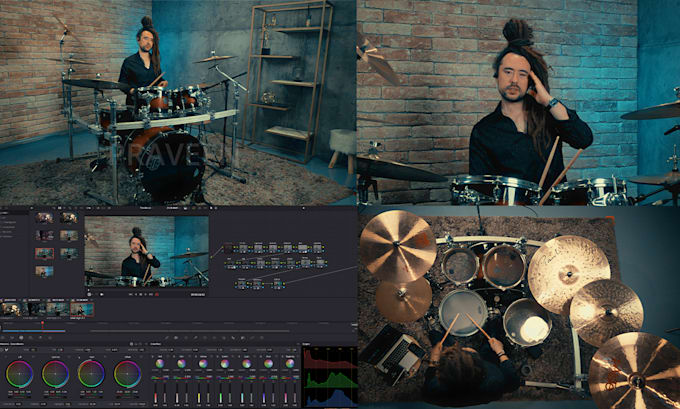Select the first clip thumbnail in timeline strip

click(11, 309)
